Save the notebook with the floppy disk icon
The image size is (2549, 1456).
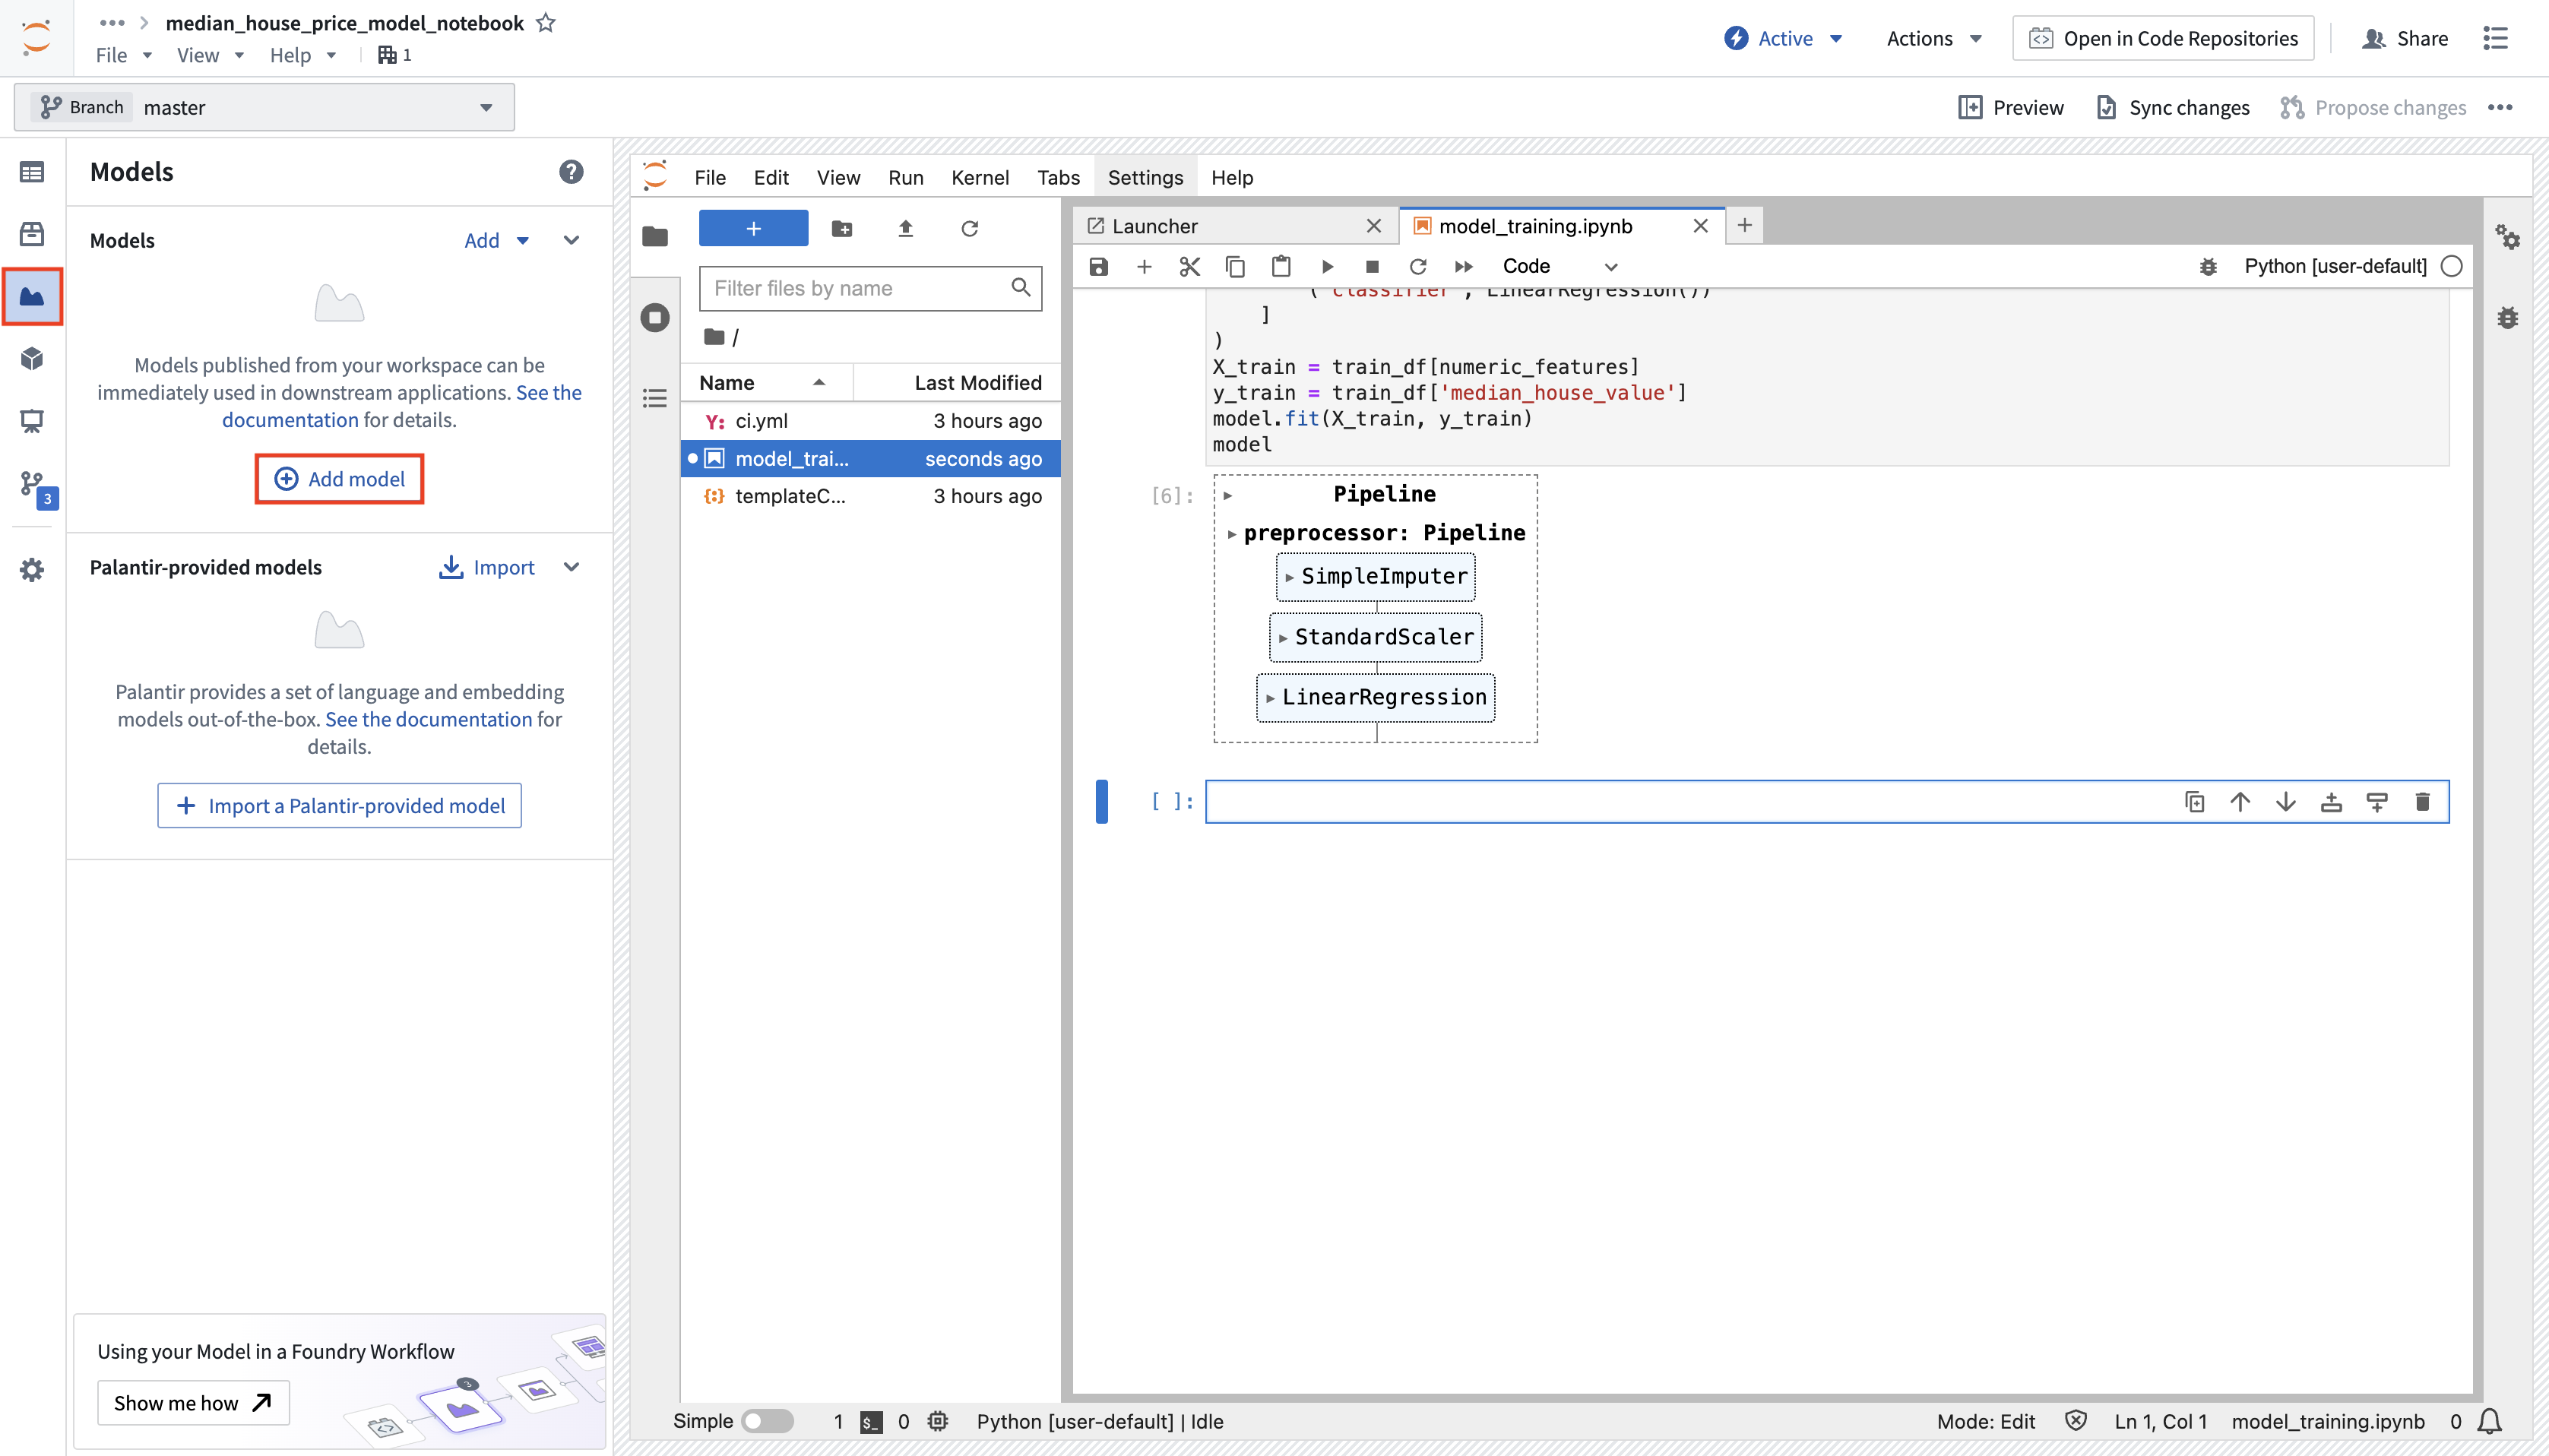(x=1098, y=266)
